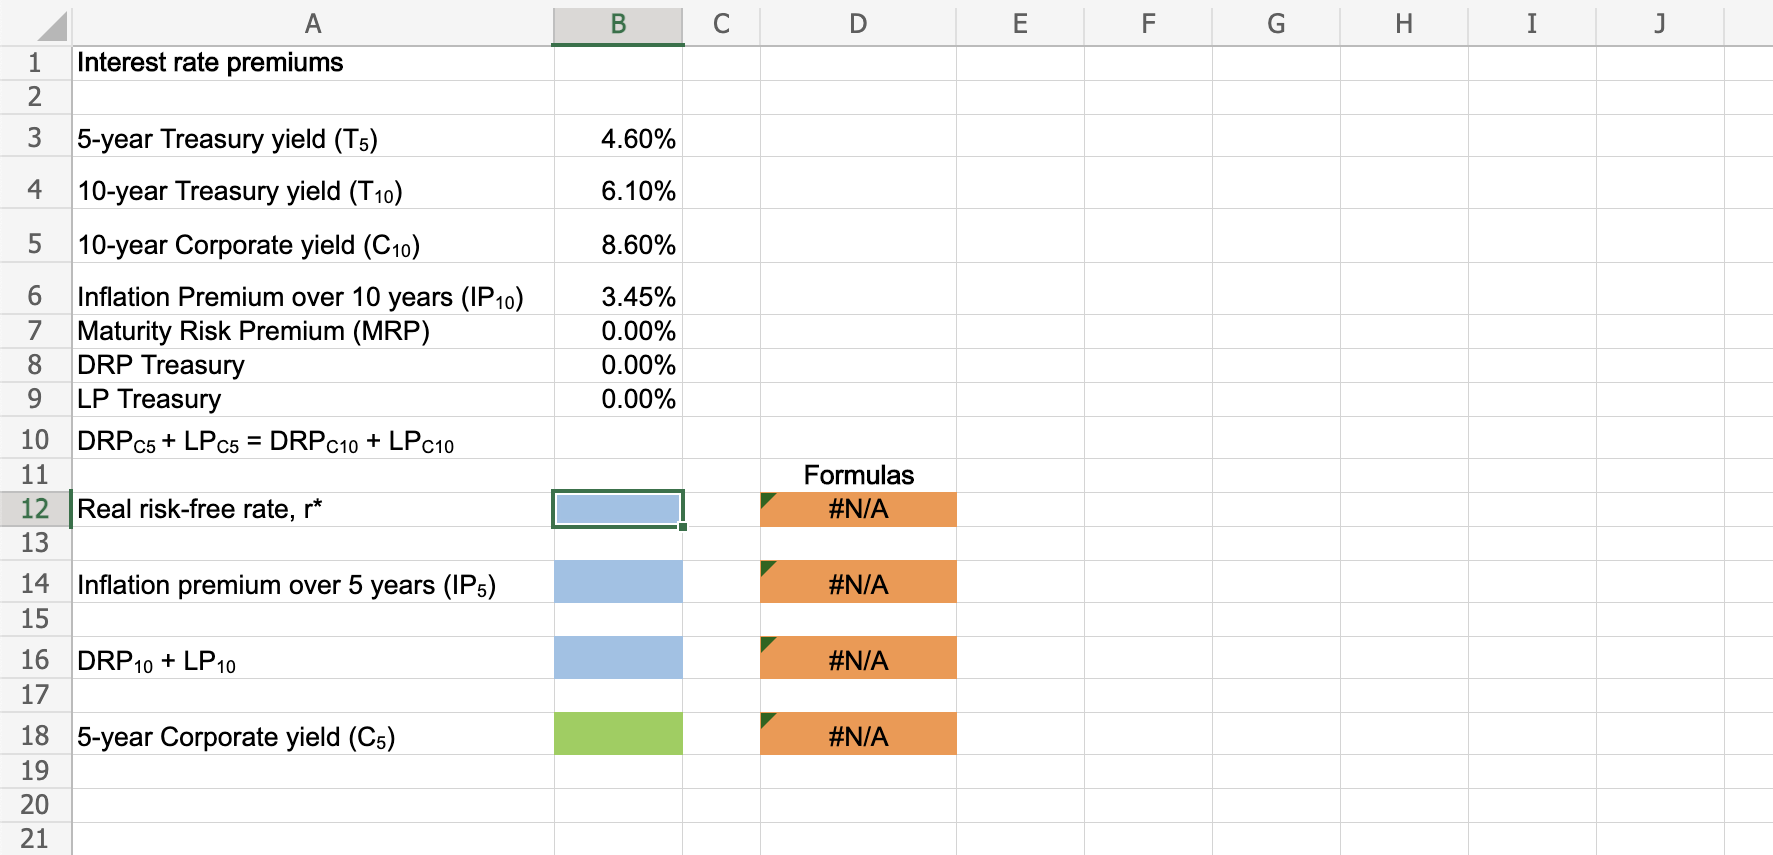
Task: Click the blue input cell for IP5
Action: pos(618,582)
